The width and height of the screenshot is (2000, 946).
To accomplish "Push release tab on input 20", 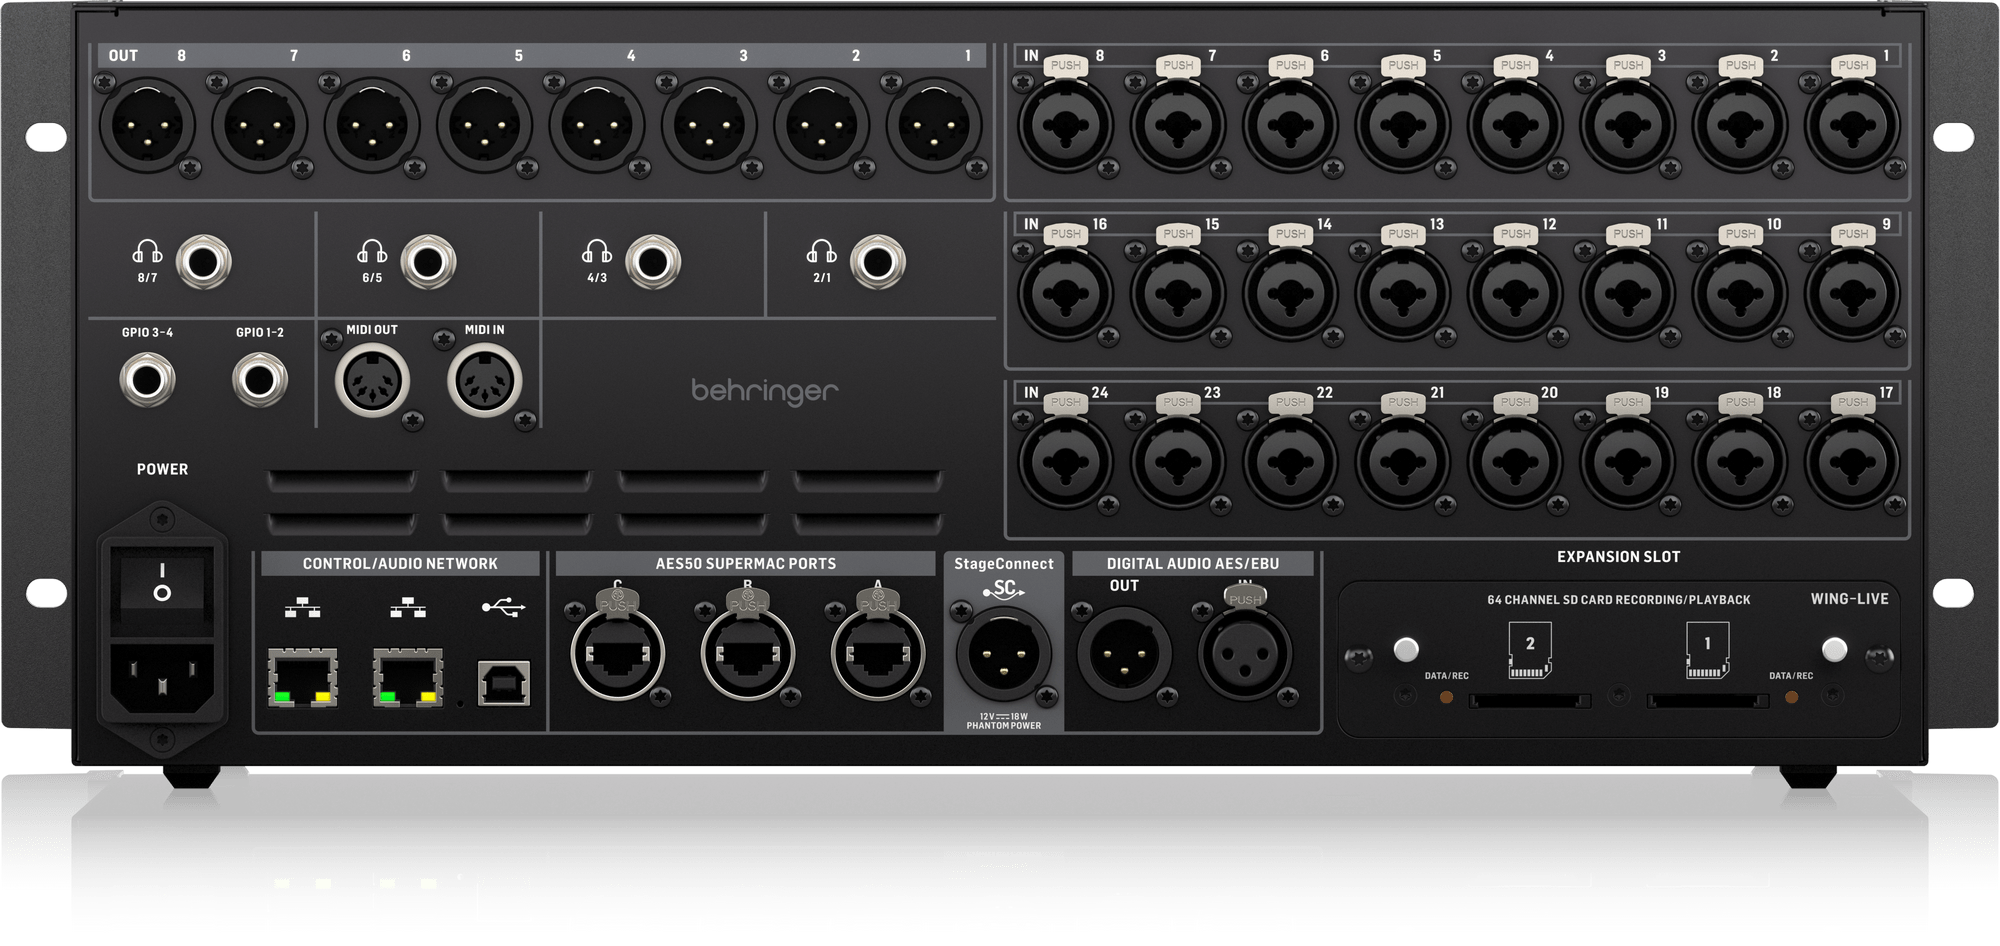I will pyautogui.click(x=1515, y=402).
